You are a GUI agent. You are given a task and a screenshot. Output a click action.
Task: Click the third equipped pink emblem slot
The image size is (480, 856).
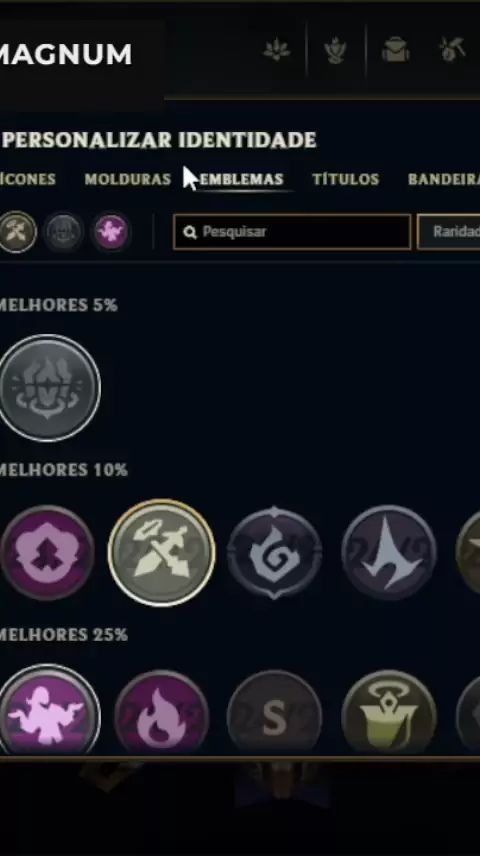click(x=111, y=232)
